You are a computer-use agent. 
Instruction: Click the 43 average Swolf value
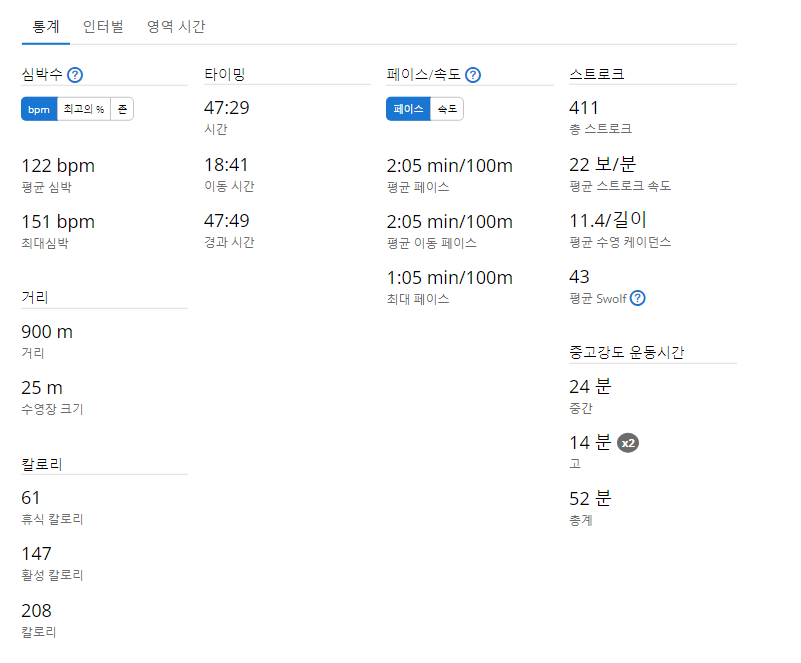pyautogui.click(x=579, y=277)
